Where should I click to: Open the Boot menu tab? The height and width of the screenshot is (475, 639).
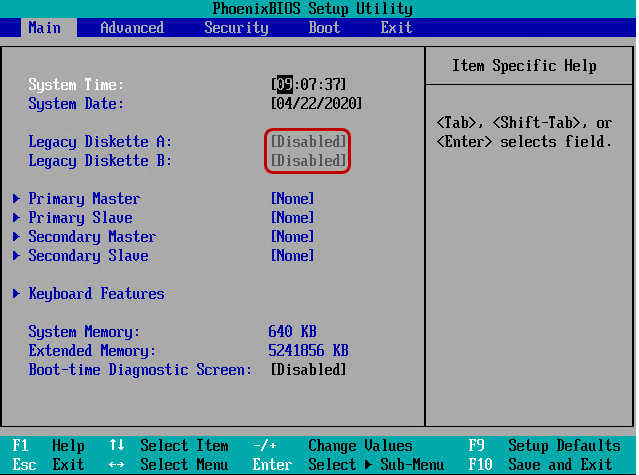click(x=324, y=28)
